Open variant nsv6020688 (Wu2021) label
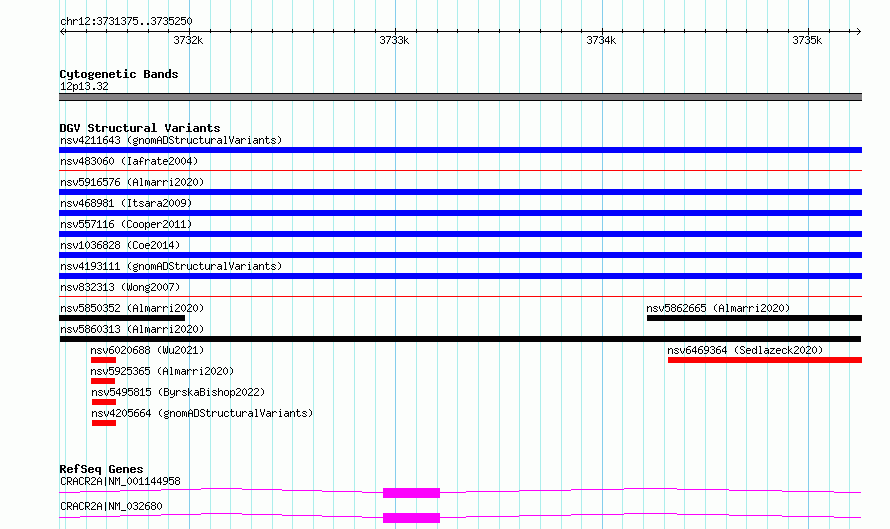 pos(147,350)
